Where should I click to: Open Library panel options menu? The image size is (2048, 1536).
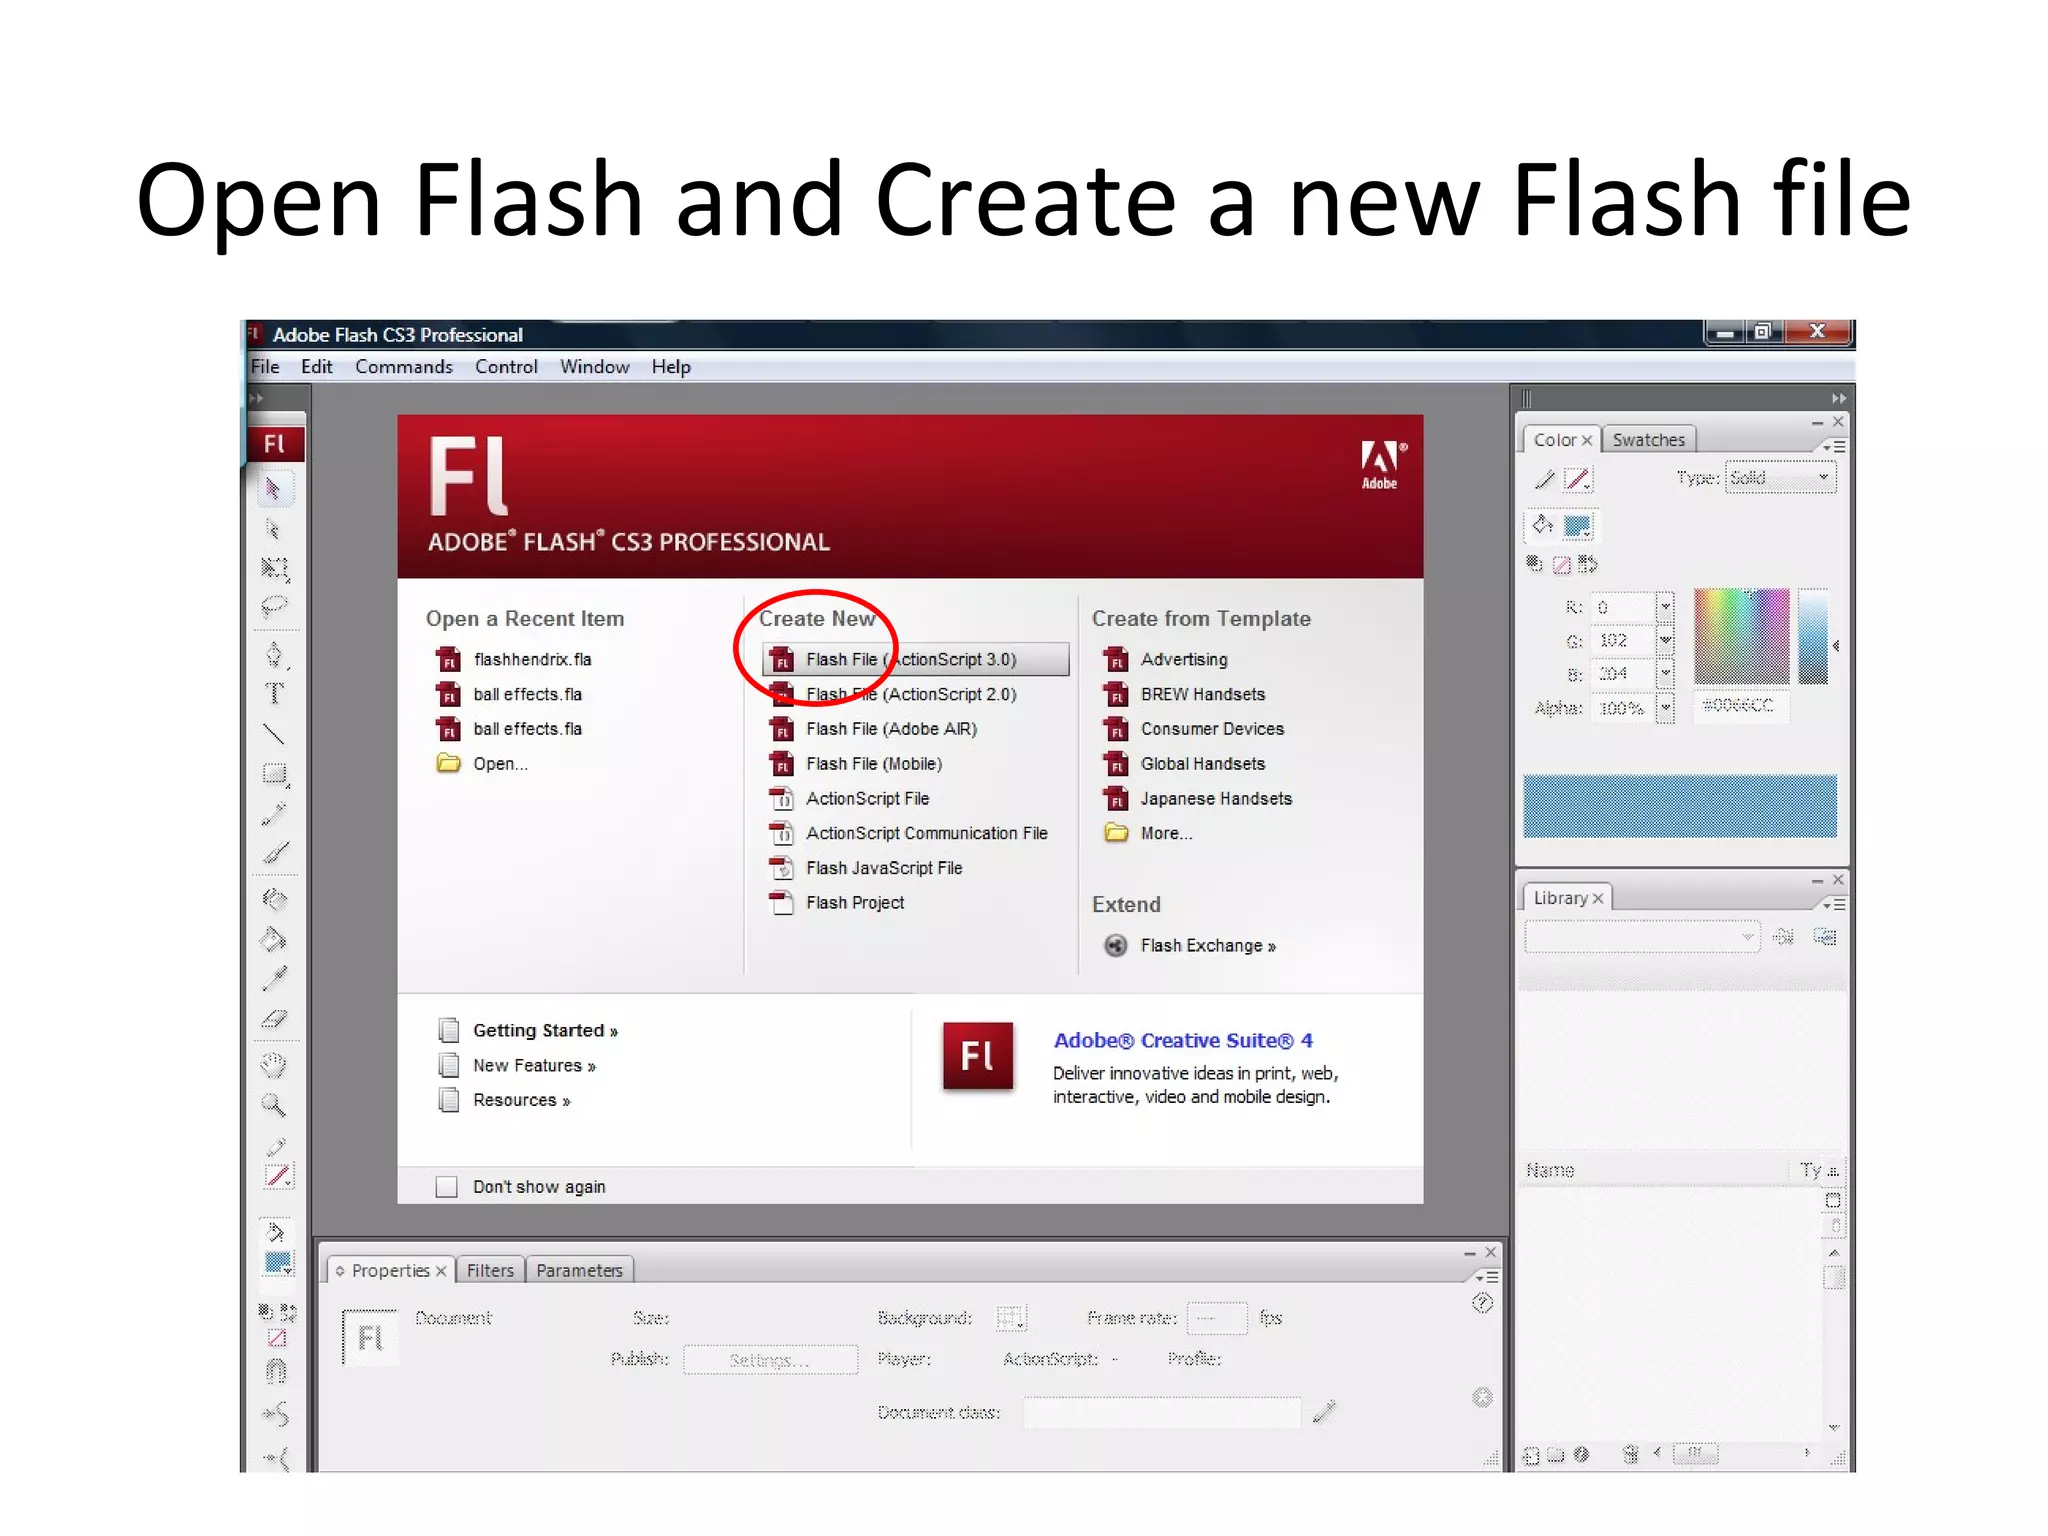(1834, 904)
